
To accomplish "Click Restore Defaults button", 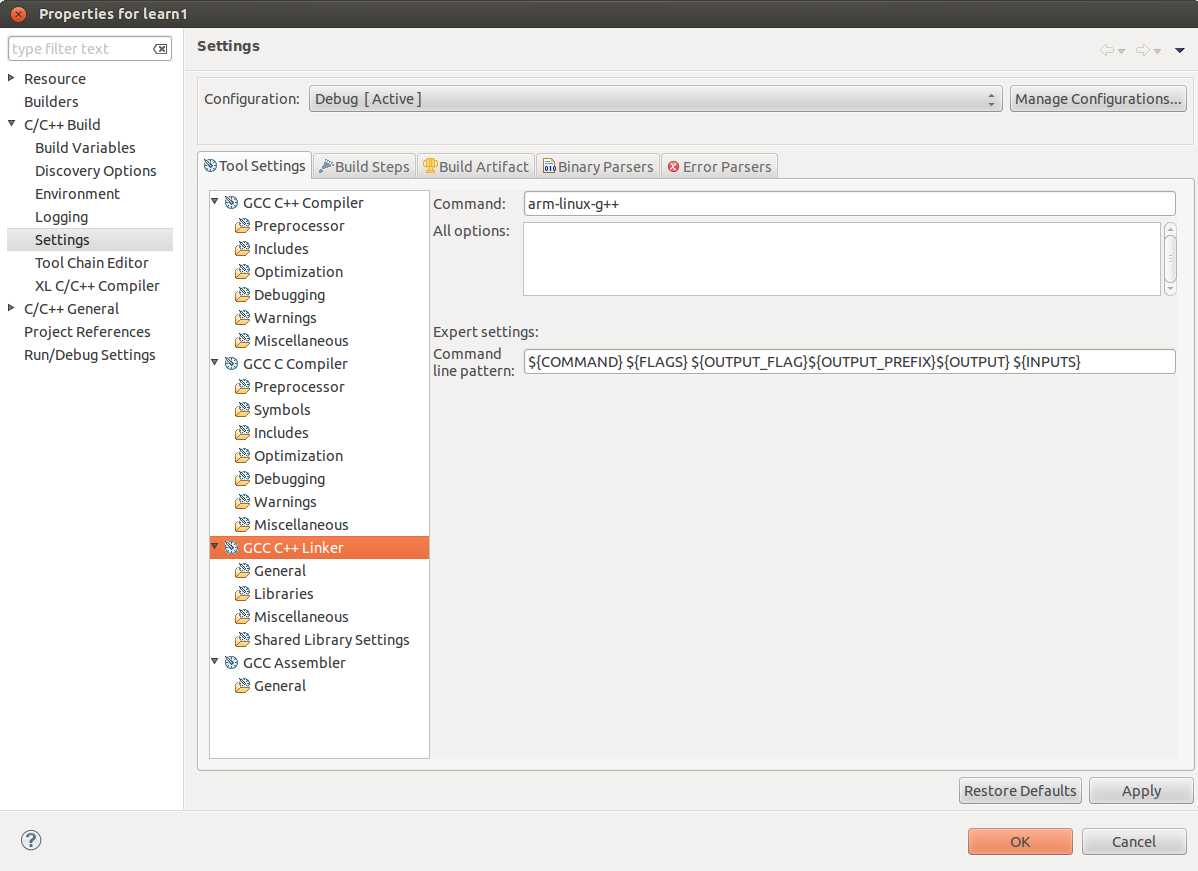I will [x=1020, y=791].
